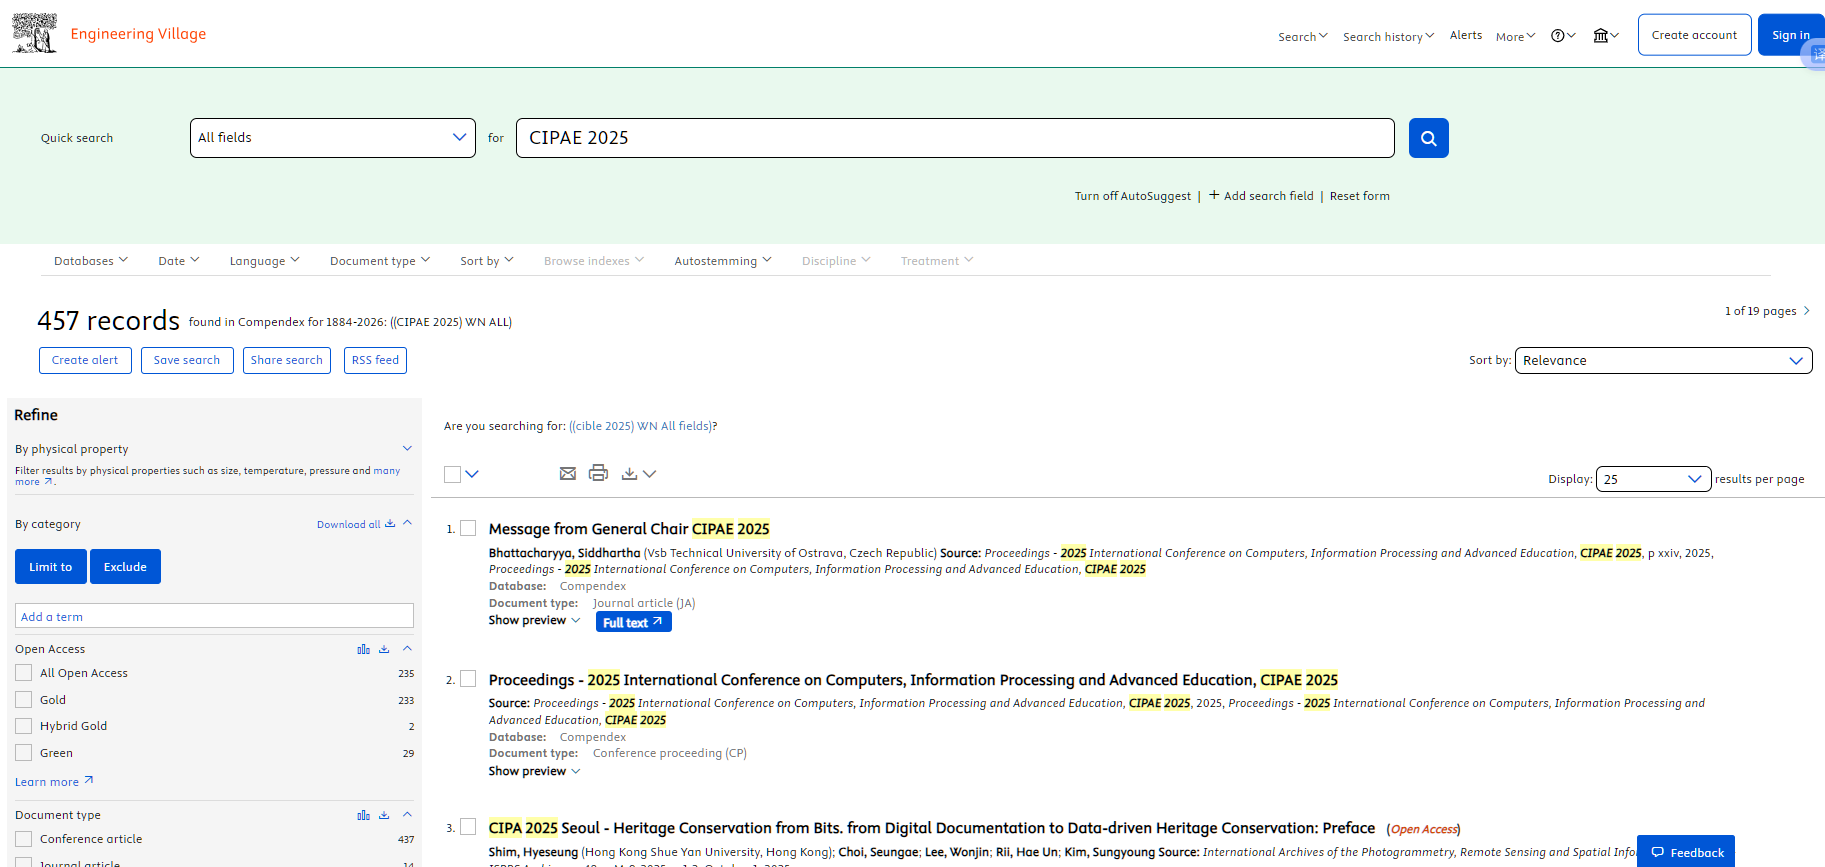The image size is (1825, 867).
Task: Go to next results page arrow
Action: pyautogui.click(x=1806, y=311)
